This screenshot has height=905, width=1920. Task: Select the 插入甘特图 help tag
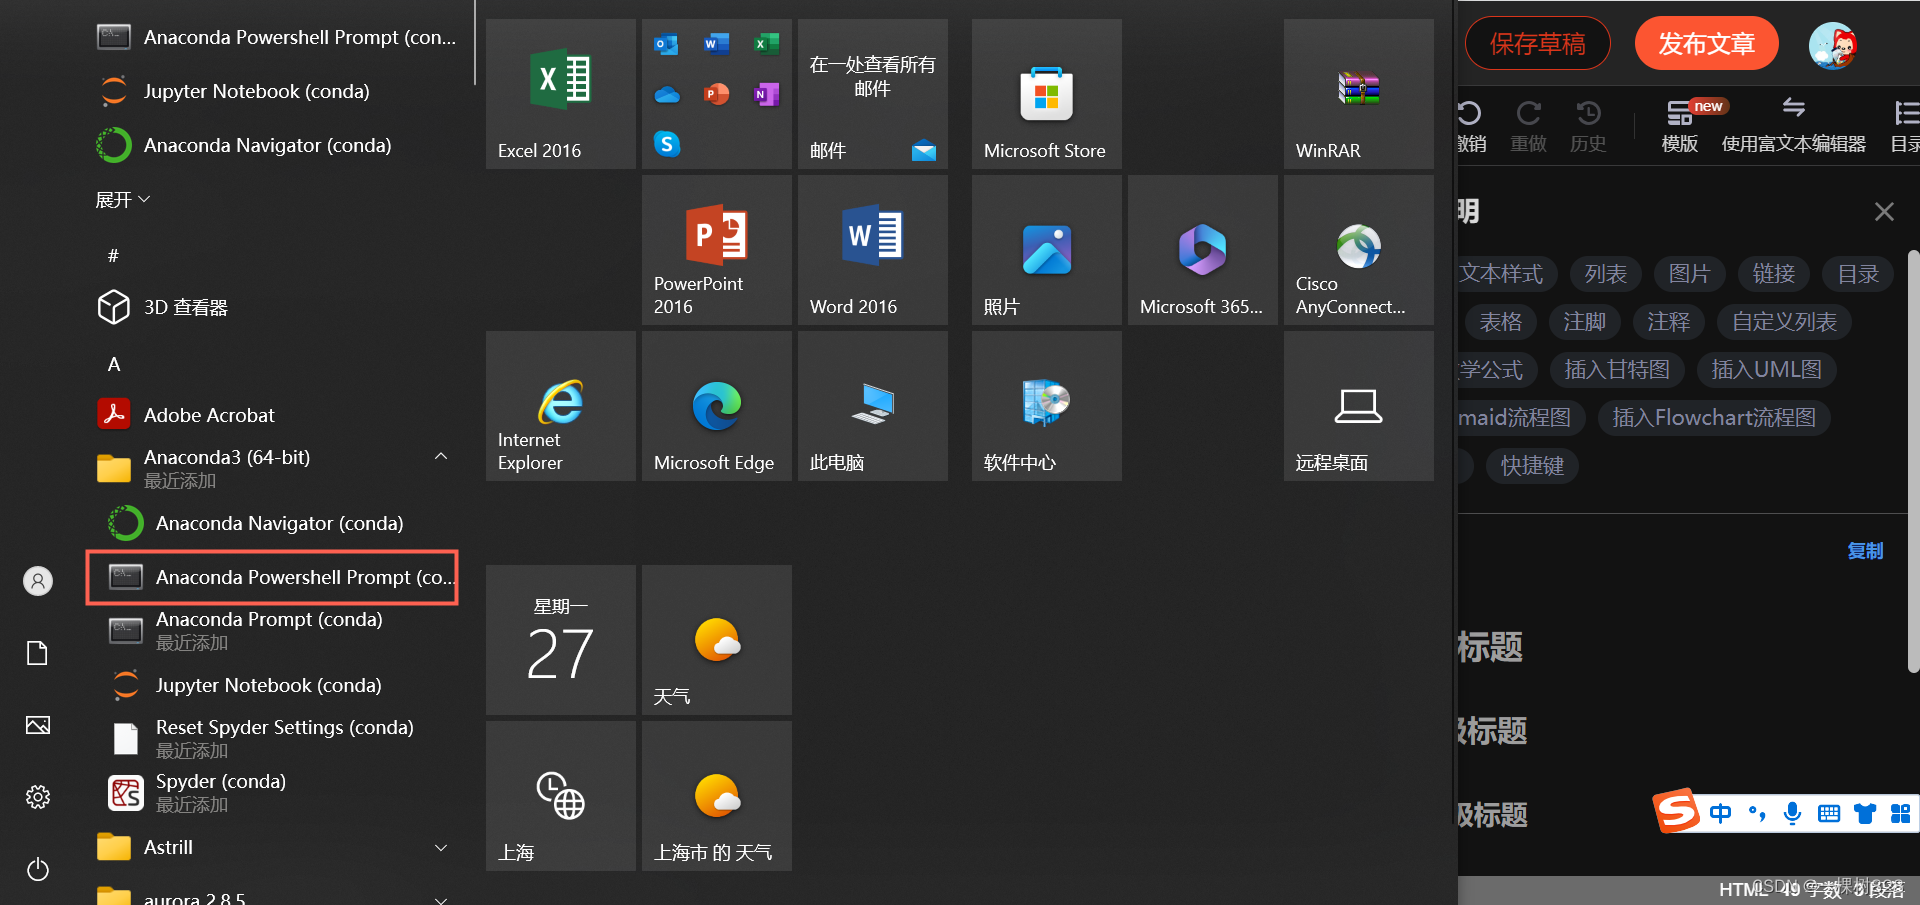[1617, 369]
